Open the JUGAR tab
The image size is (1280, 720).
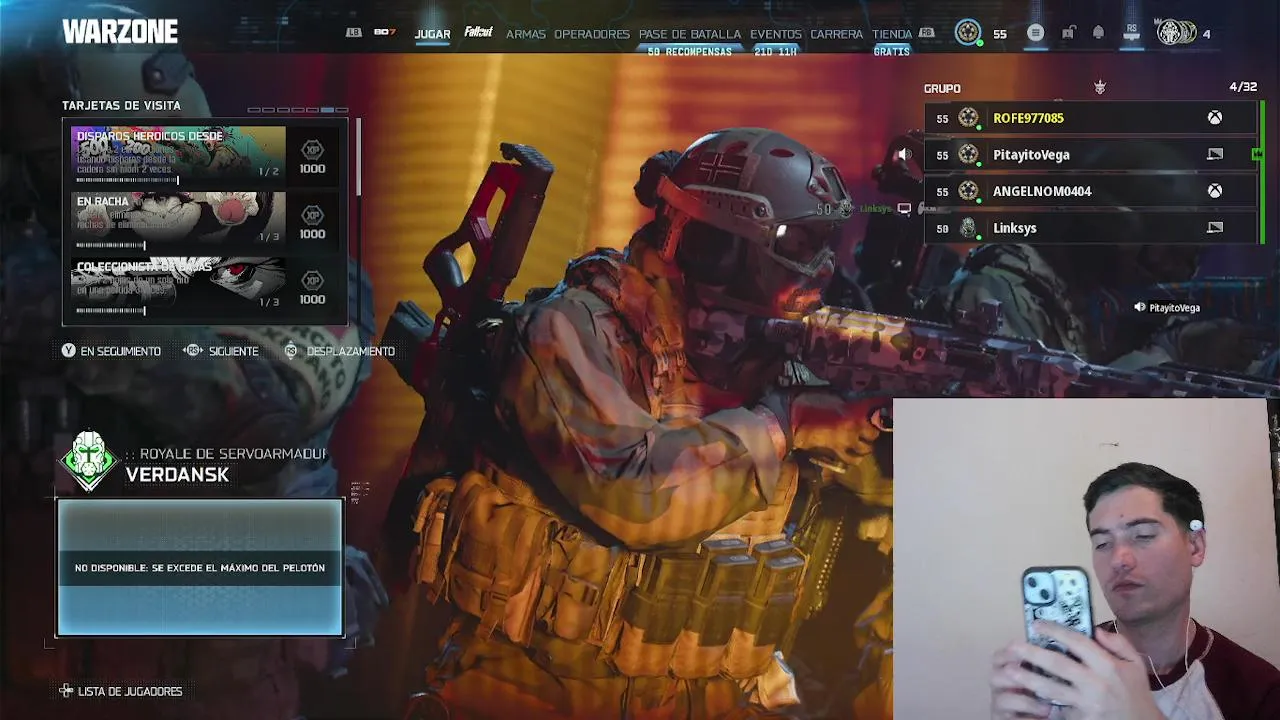point(432,34)
